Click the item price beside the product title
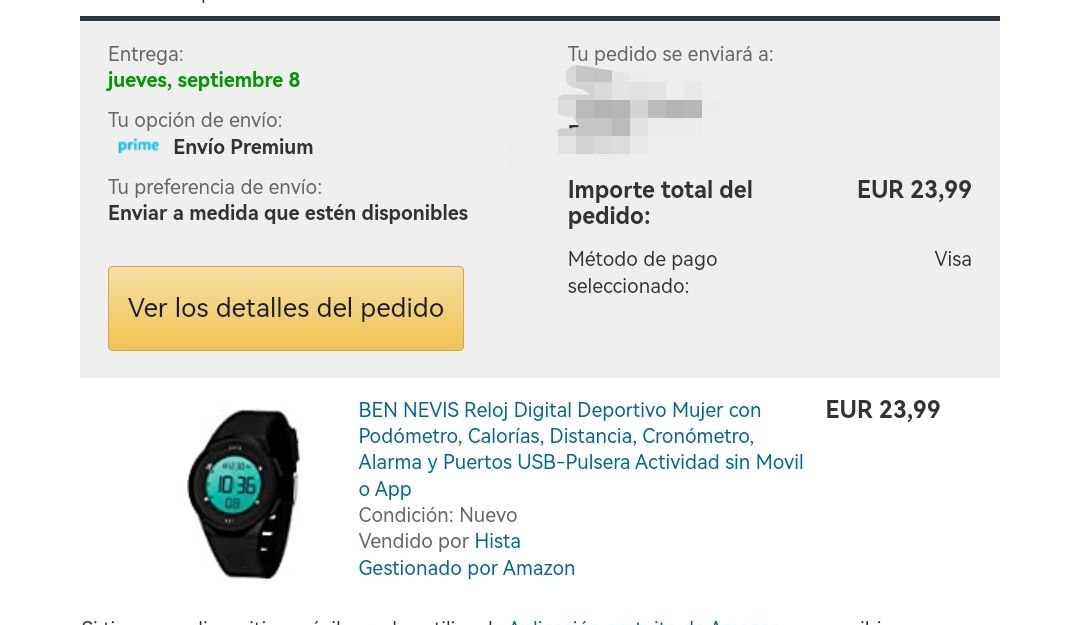The width and height of the screenshot is (1080, 625). tap(882, 409)
